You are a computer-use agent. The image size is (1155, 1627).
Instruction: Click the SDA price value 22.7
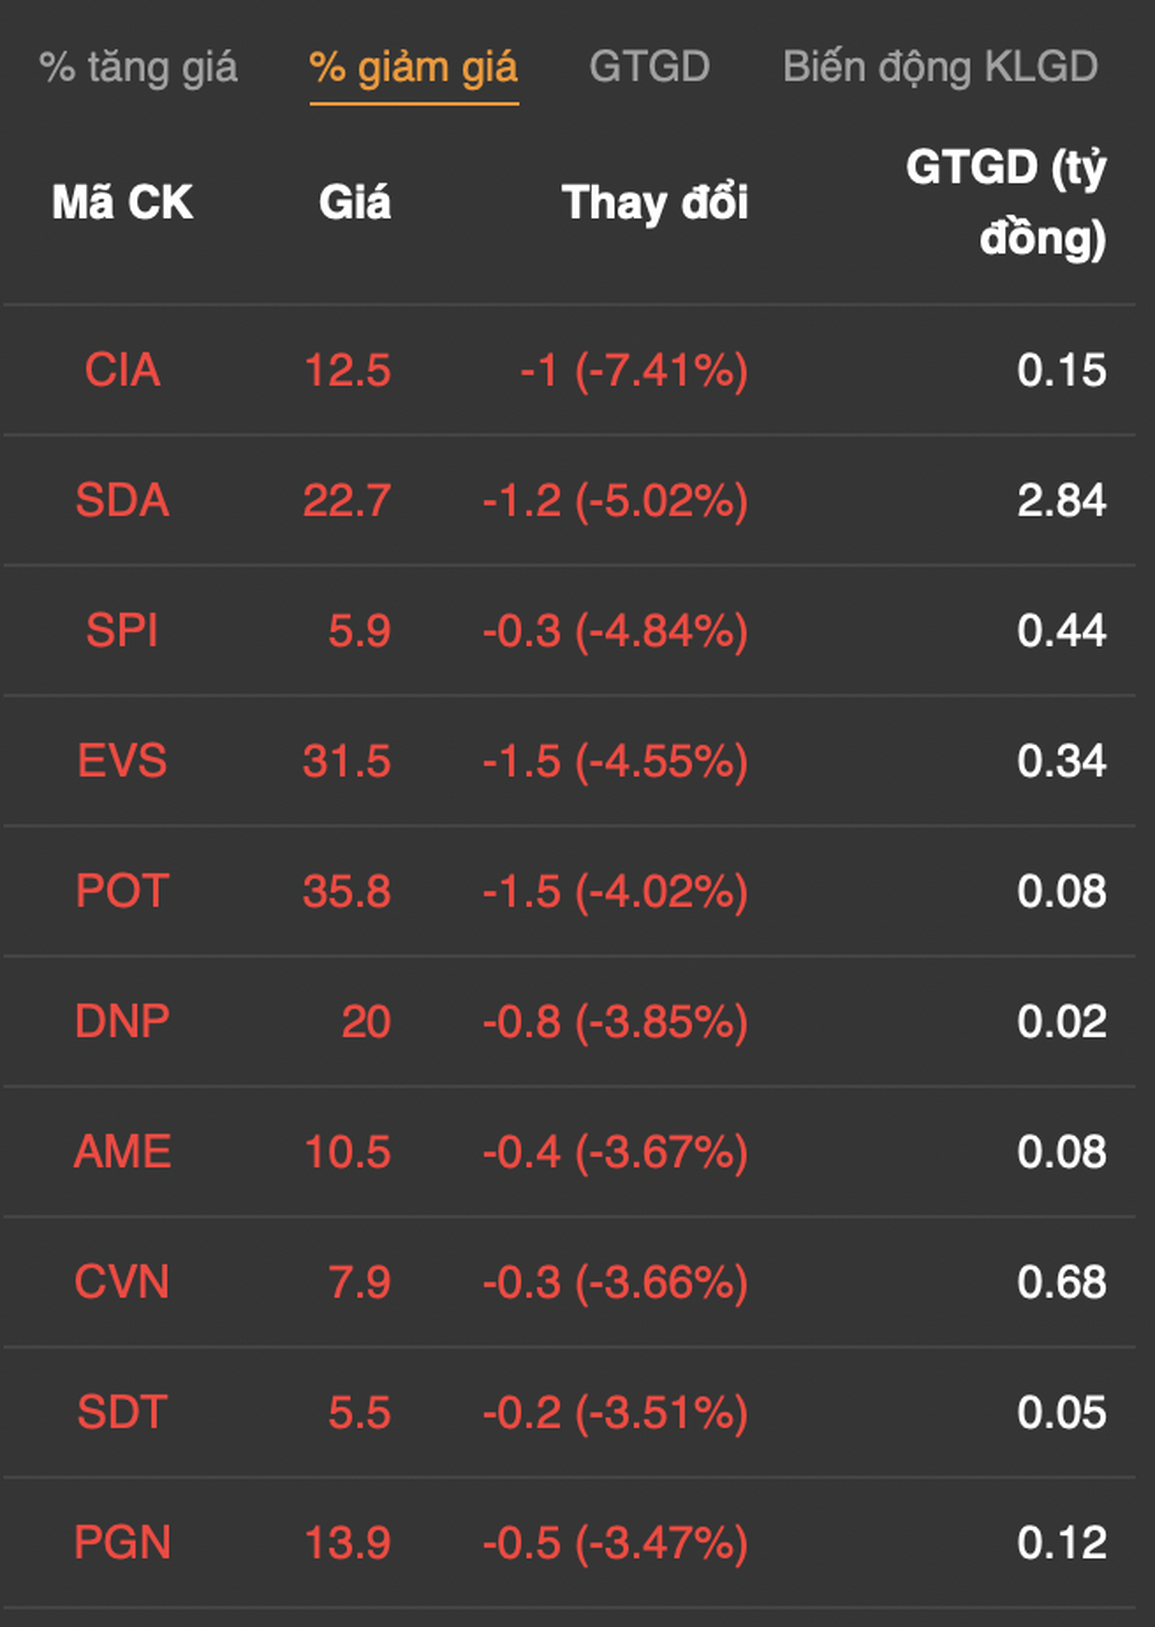click(x=346, y=501)
